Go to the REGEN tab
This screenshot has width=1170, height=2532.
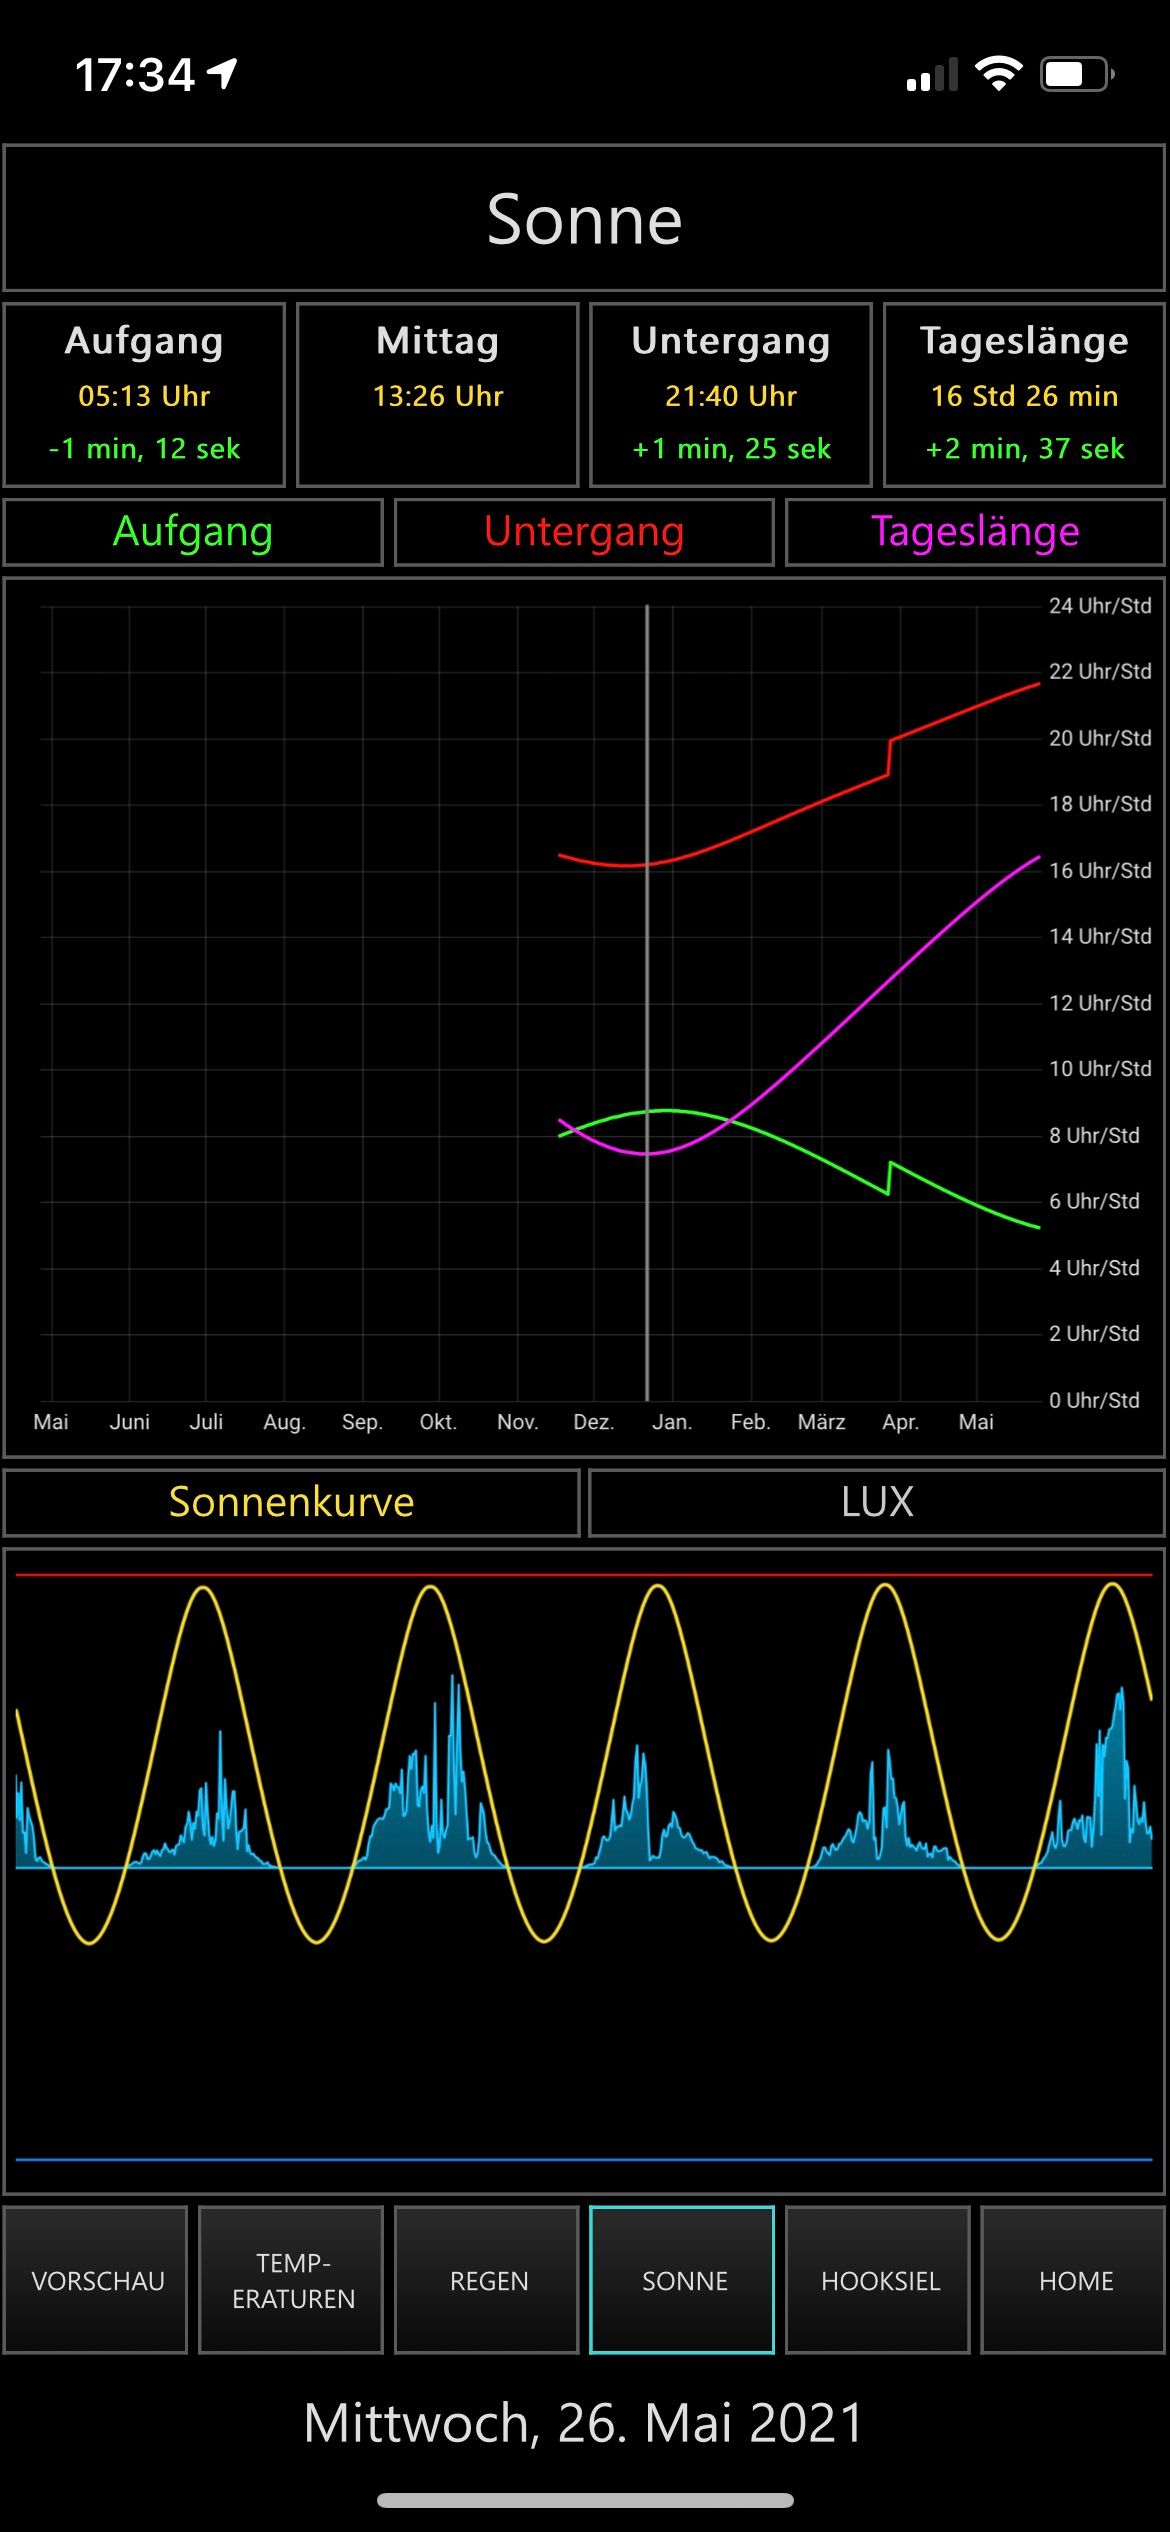point(488,2280)
